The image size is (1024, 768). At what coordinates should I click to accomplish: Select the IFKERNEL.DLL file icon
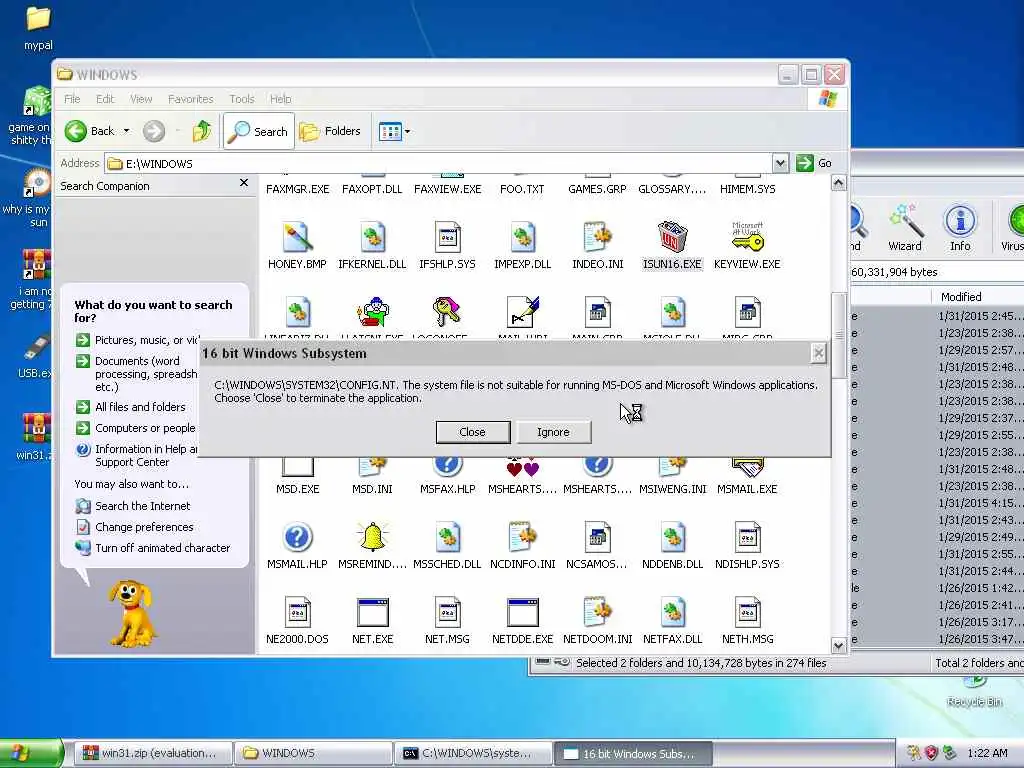click(372, 237)
